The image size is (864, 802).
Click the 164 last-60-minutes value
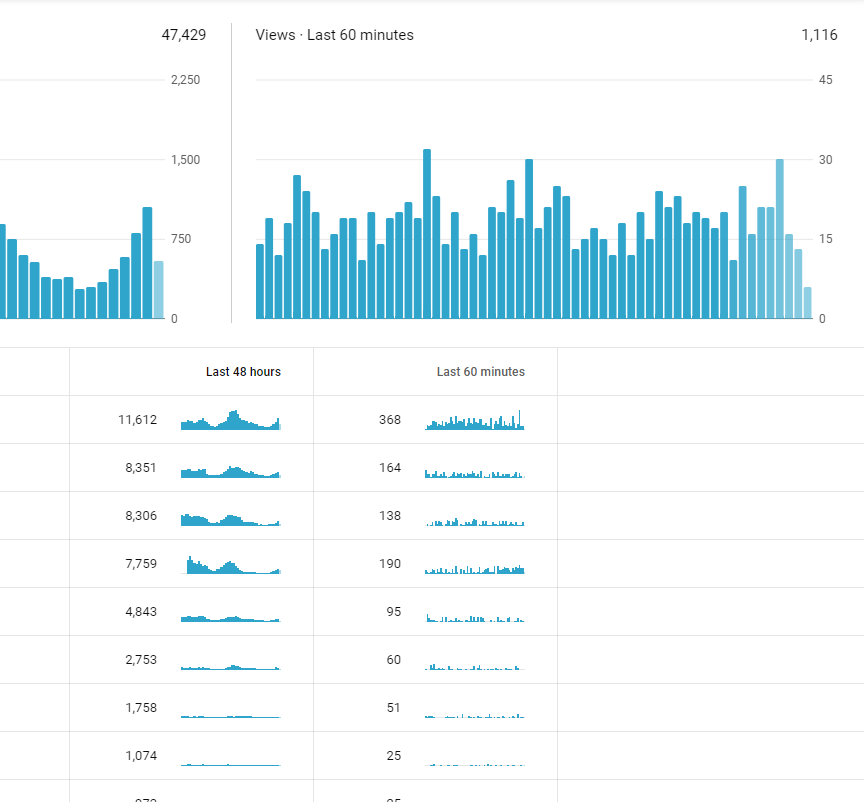pos(390,467)
